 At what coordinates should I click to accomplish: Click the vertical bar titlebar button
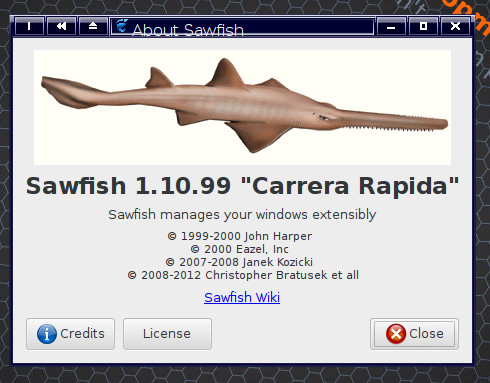(29, 26)
